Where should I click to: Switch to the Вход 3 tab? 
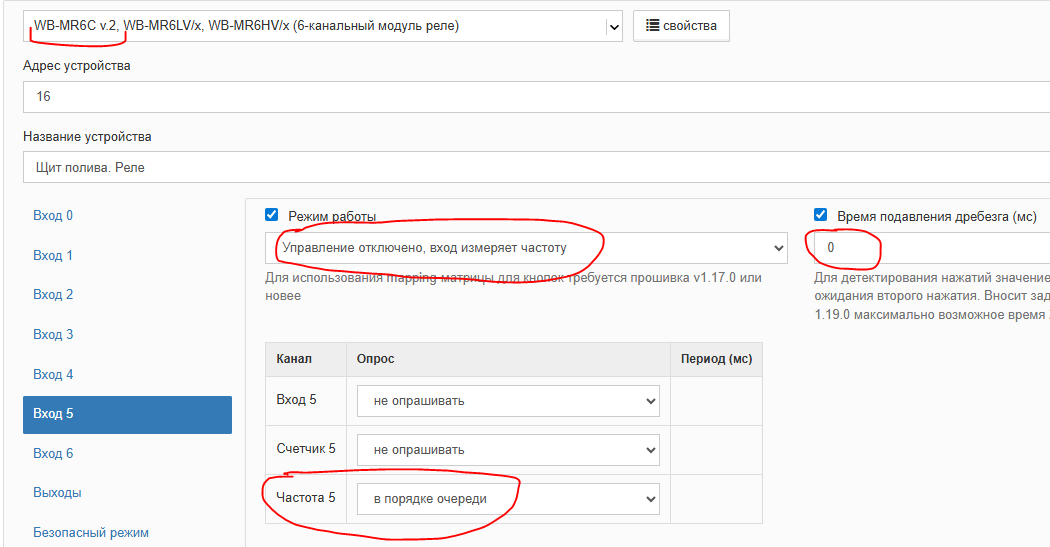(53, 335)
